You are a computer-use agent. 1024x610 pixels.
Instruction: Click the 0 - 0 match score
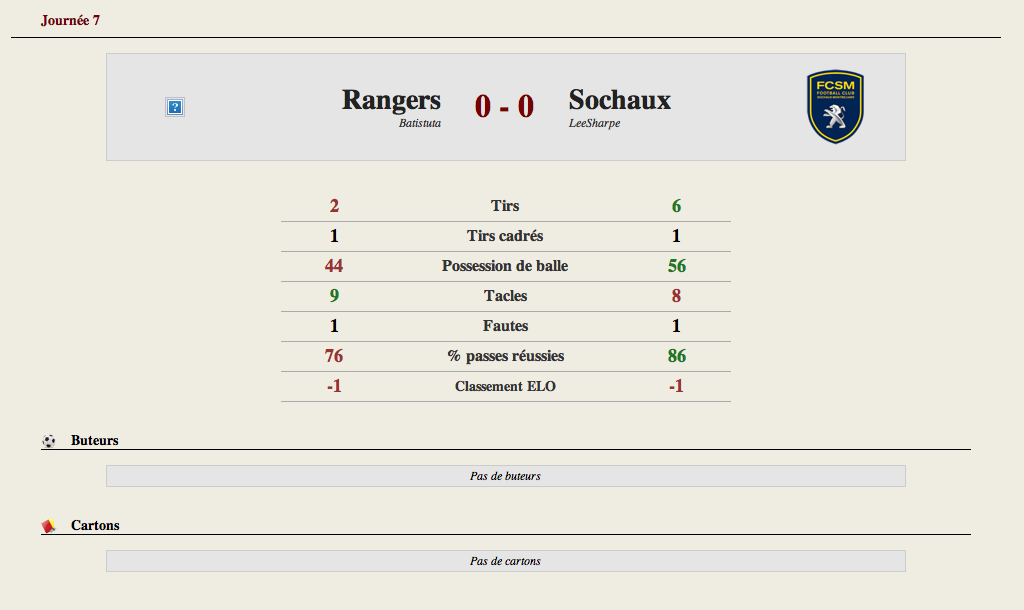[504, 106]
